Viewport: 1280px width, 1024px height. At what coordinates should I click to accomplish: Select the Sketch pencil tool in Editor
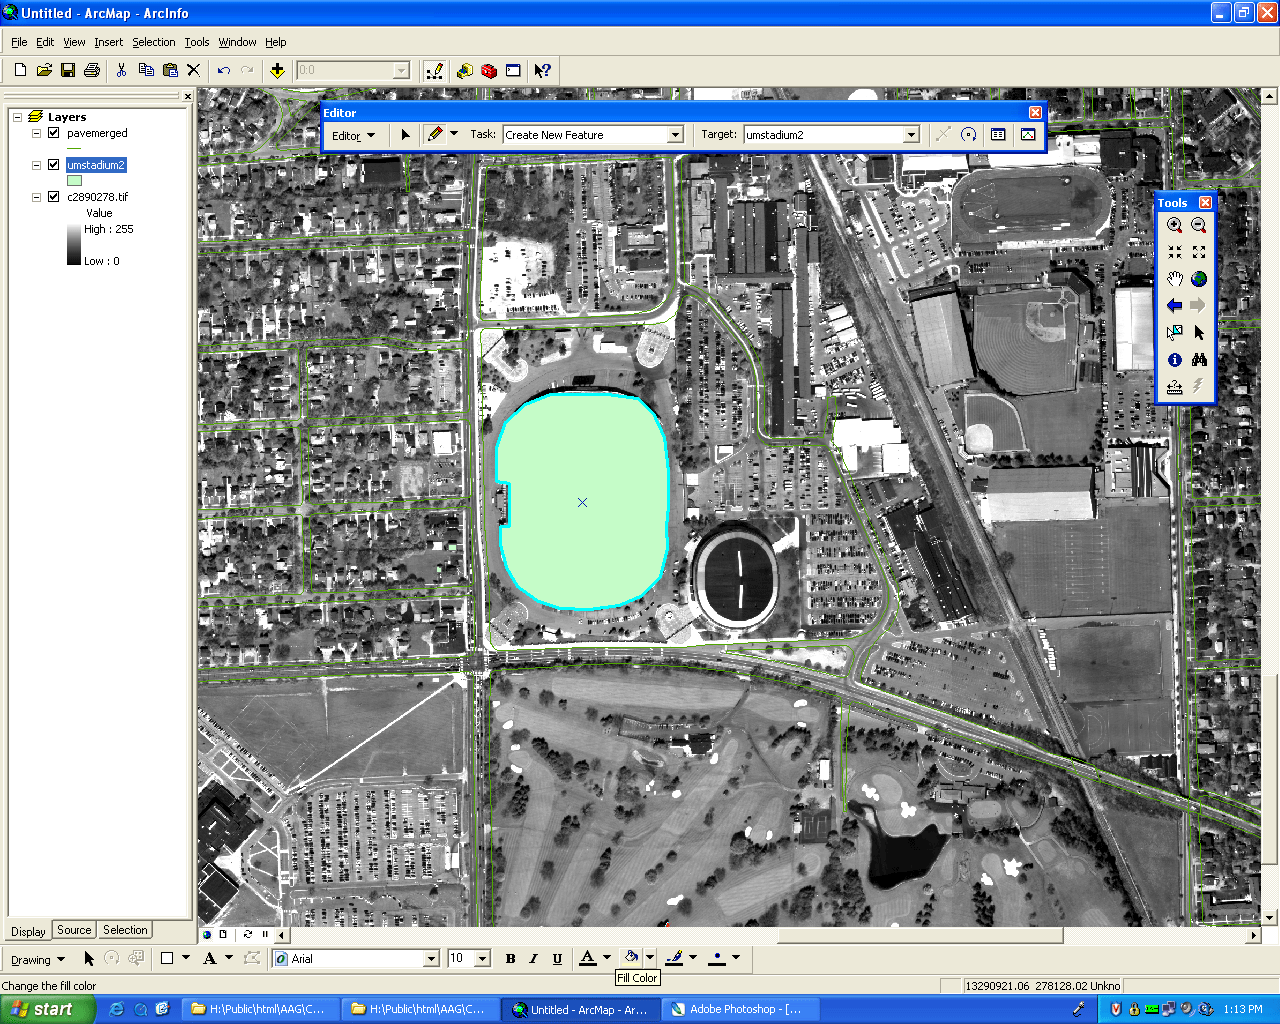click(x=434, y=134)
